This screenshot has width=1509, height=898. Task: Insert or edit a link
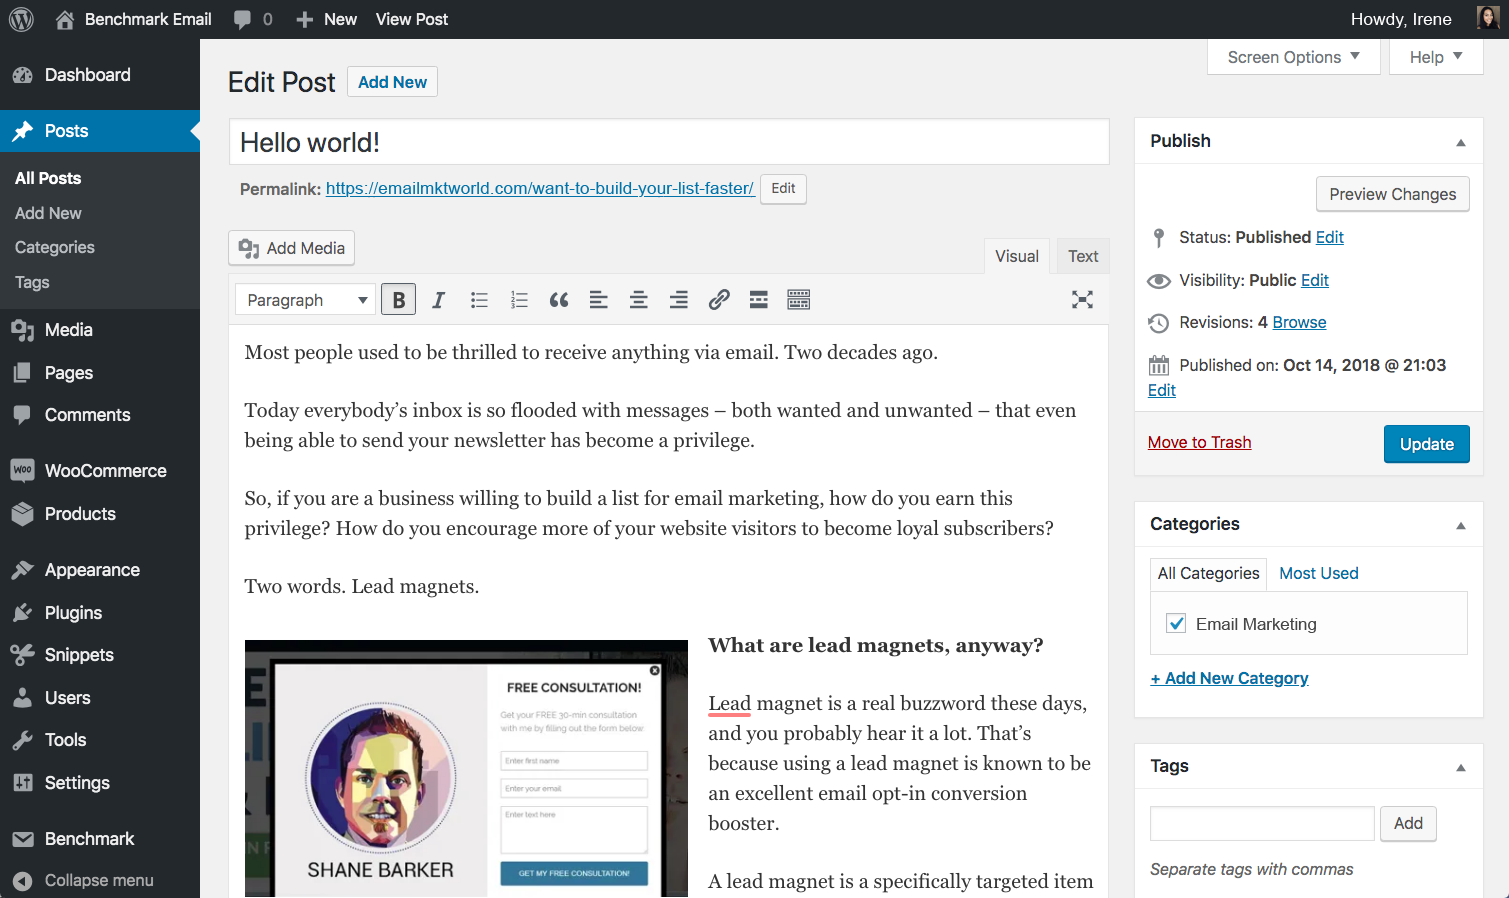[719, 299]
